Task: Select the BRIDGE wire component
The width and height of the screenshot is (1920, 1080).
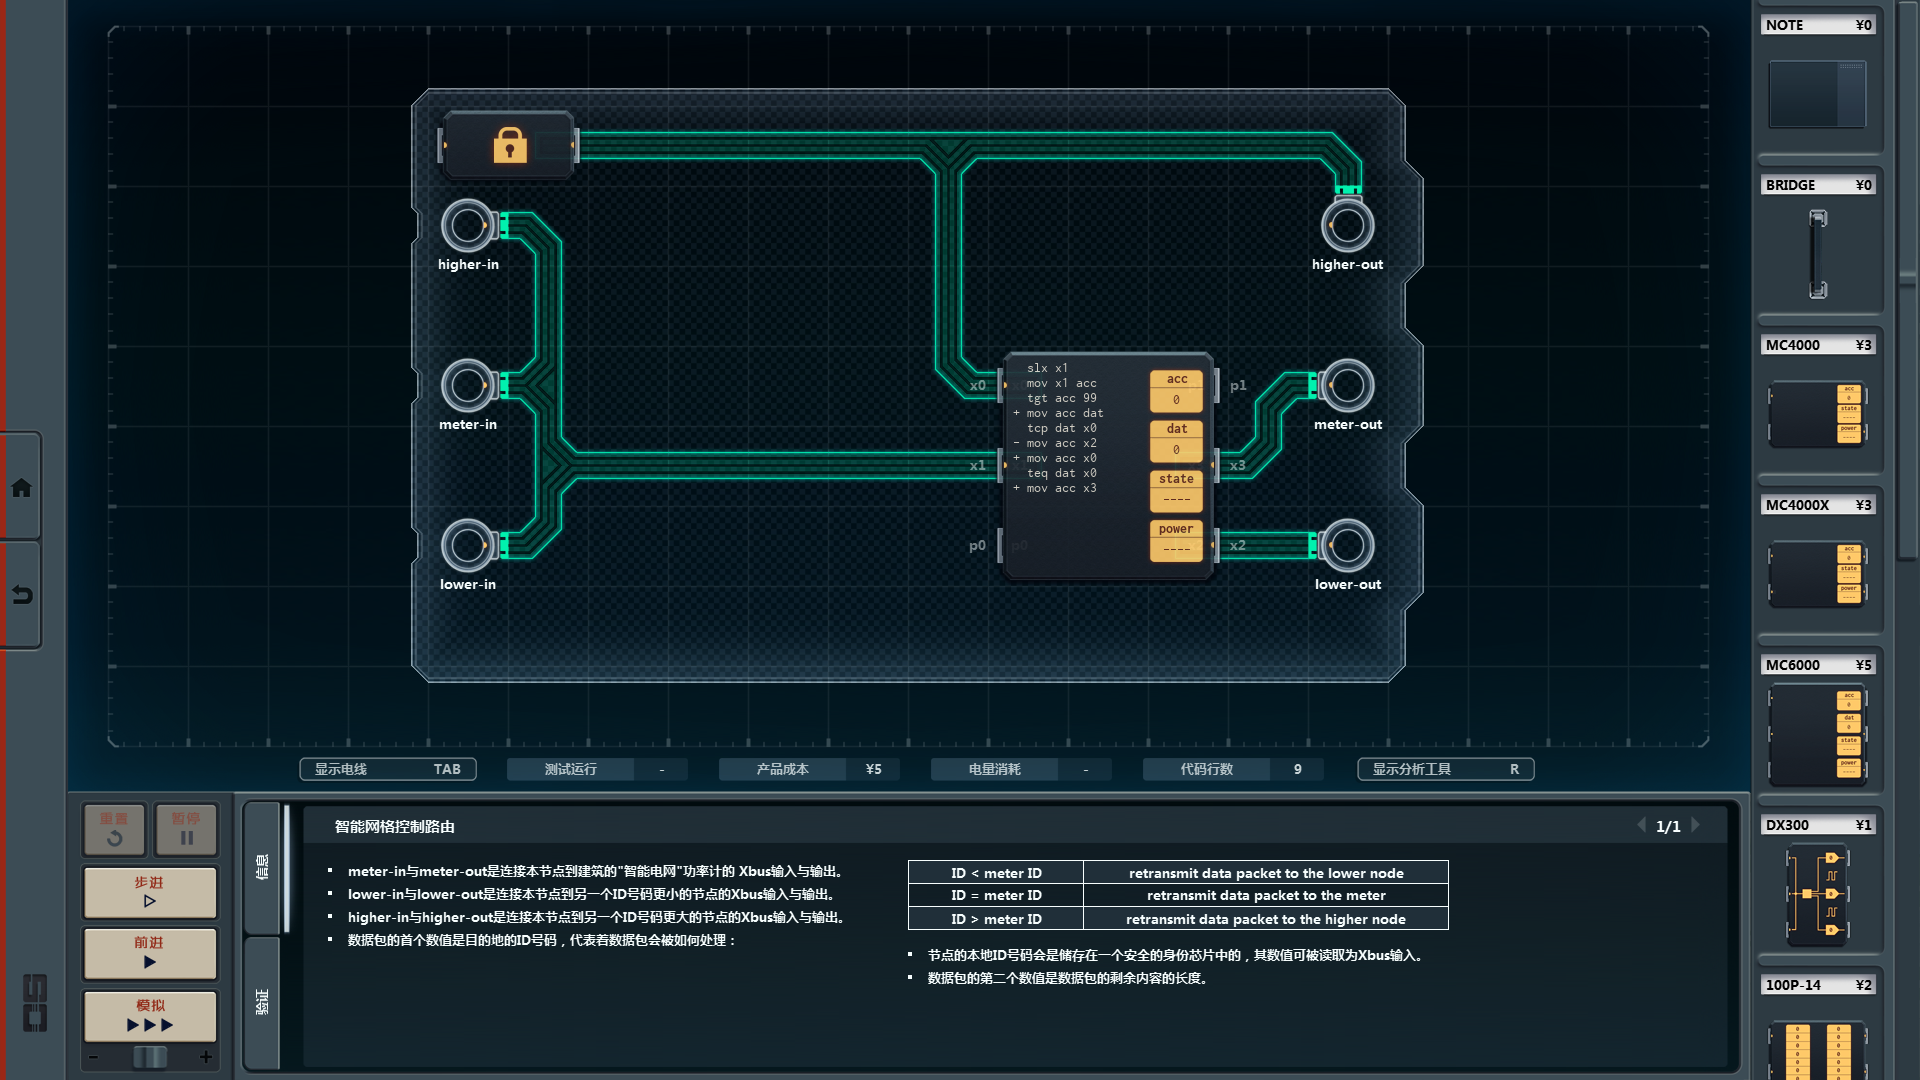Action: [x=1817, y=253]
